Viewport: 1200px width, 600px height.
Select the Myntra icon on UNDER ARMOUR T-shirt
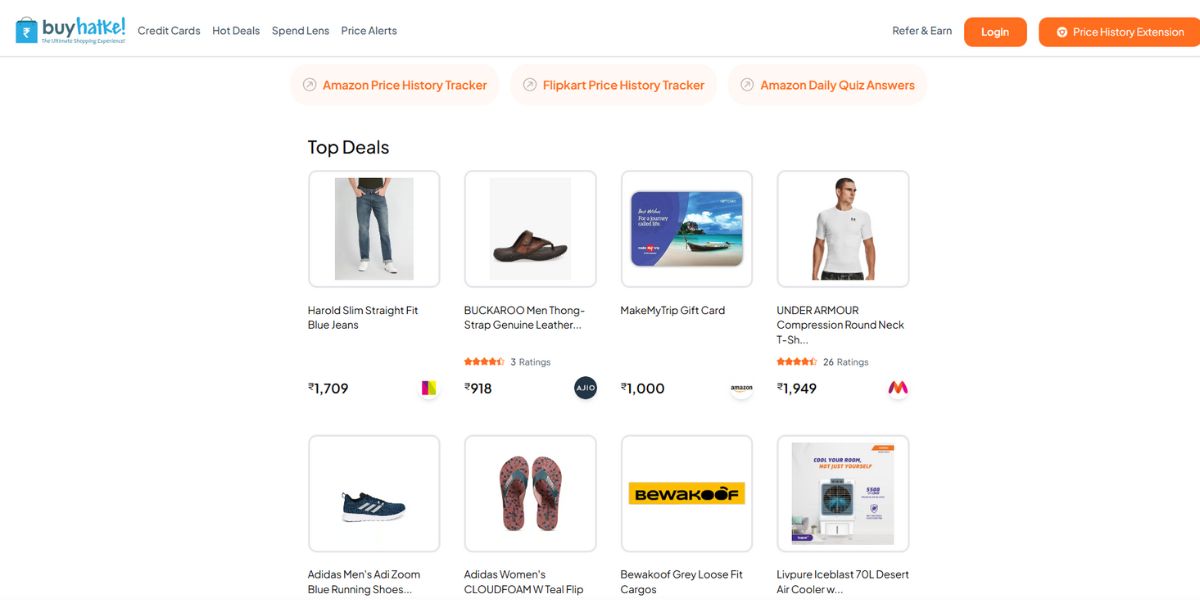(897, 388)
